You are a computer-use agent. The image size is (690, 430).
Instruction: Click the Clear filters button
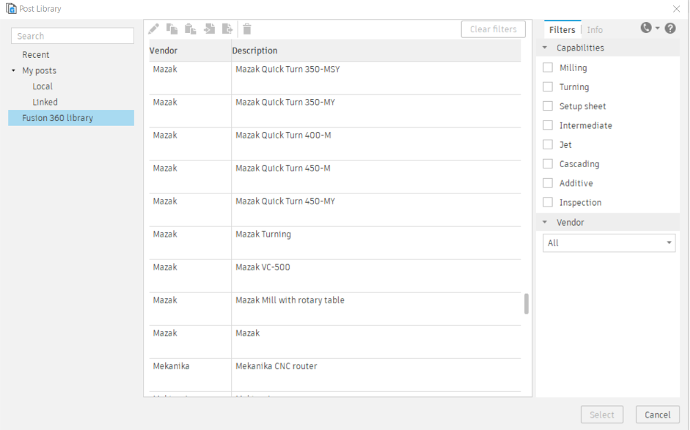[493, 29]
